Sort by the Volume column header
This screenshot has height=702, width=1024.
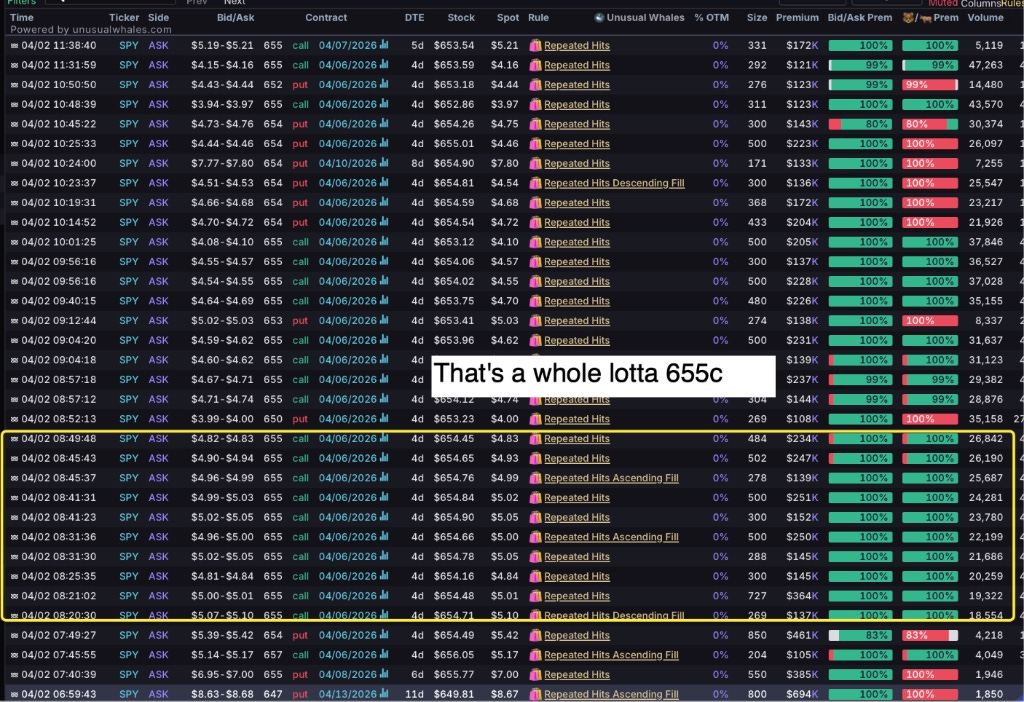(x=985, y=18)
